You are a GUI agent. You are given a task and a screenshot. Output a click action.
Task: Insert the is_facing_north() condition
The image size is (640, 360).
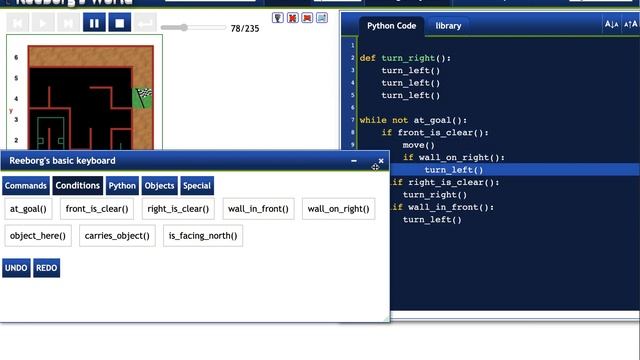[x=203, y=236]
